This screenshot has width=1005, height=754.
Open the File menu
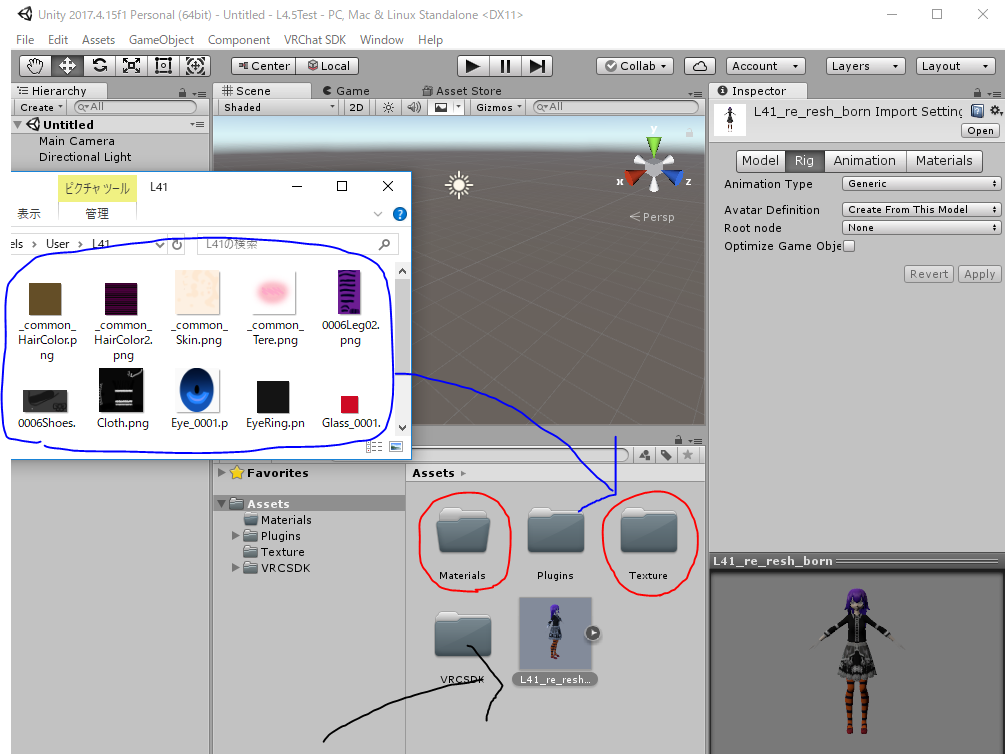(x=25, y=40)
